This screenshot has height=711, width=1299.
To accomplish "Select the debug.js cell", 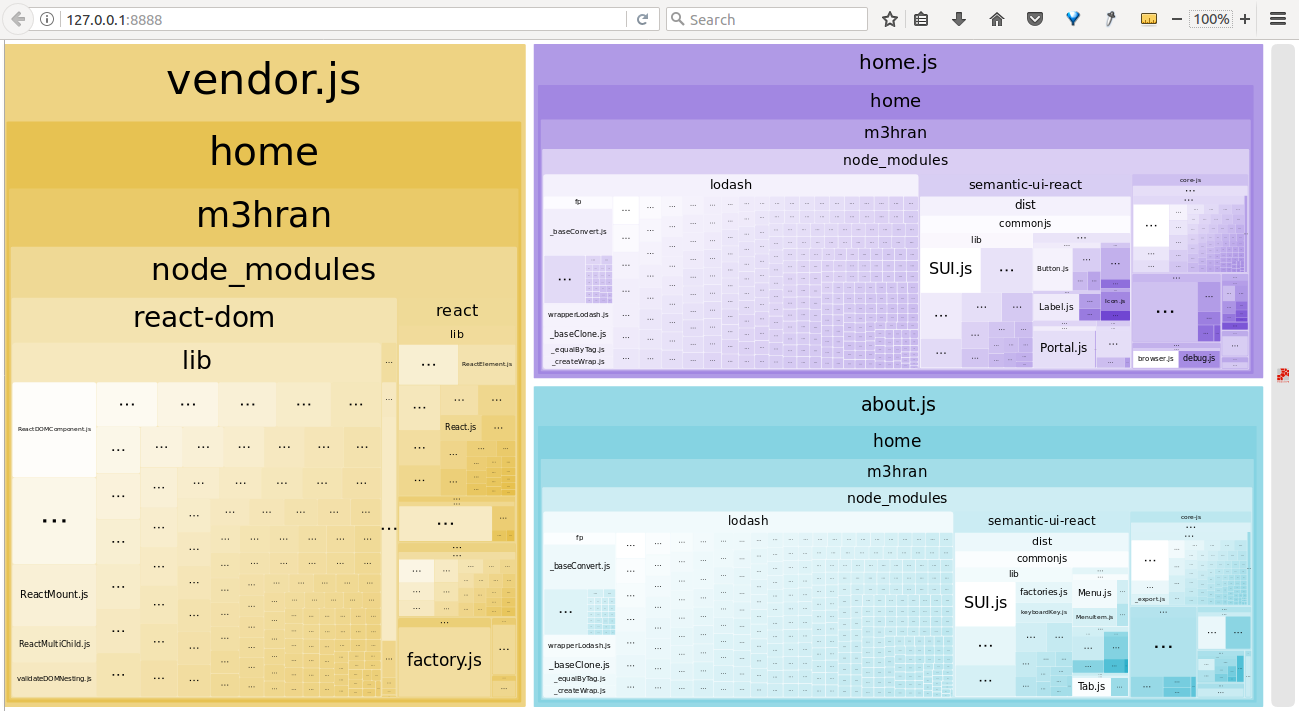I will (x=1199, y=358).
